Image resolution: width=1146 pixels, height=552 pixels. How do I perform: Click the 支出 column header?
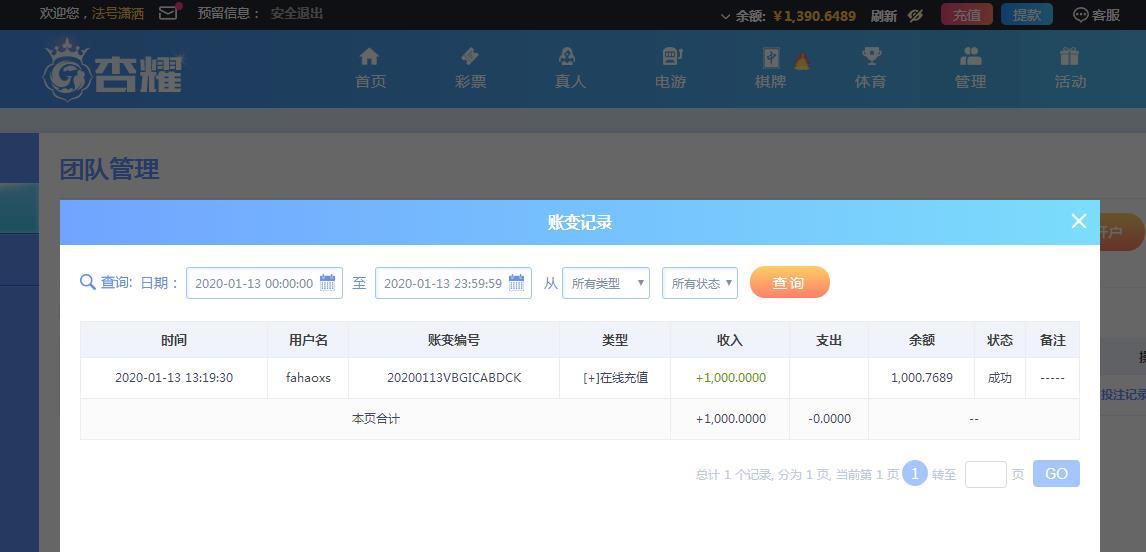(x=829, y=340)
